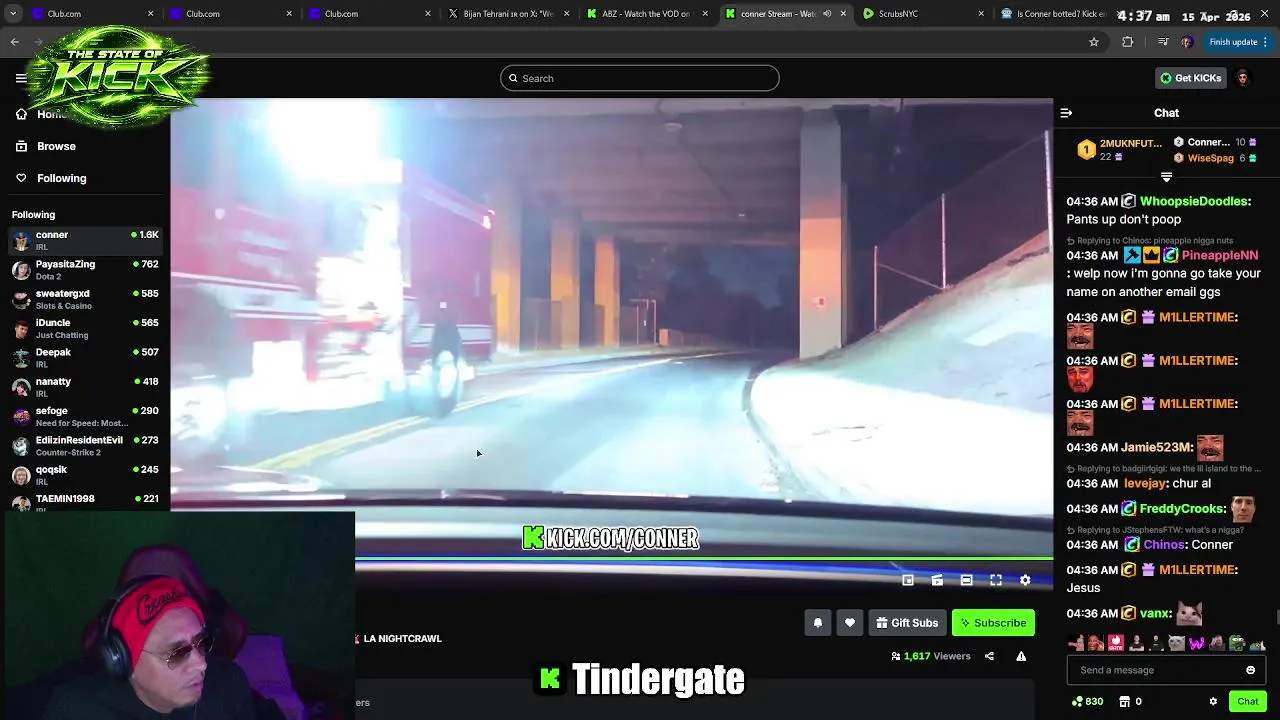Switch to the first Club.com tab
The image size is (1280, 720).
pyautogui.click(x=92, y=14)
